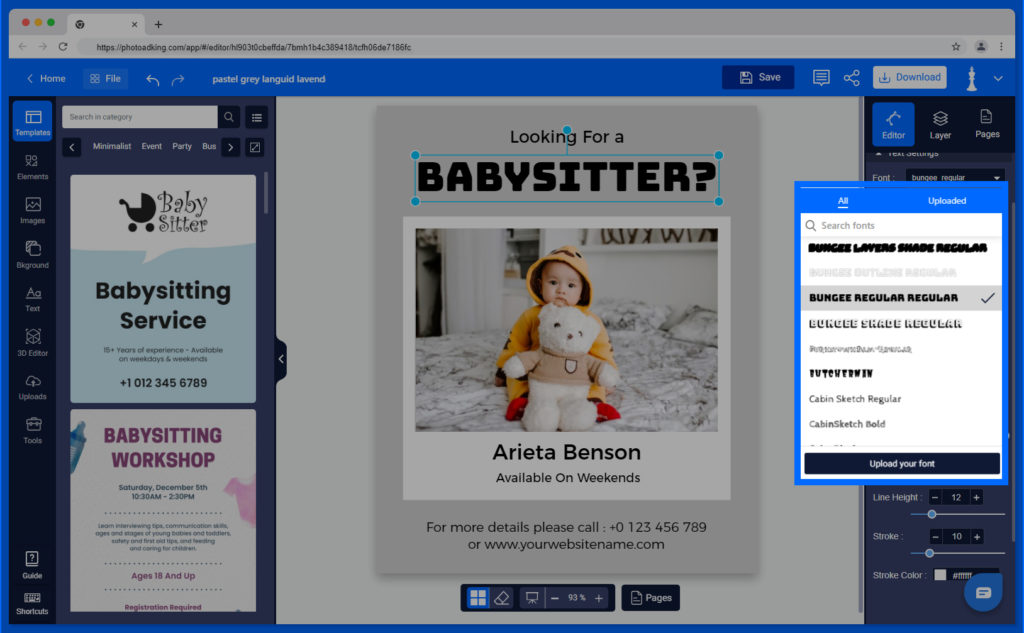
Task: Choose the Minimalist template category
Action: pyautogui.click(x=112, y=146)
